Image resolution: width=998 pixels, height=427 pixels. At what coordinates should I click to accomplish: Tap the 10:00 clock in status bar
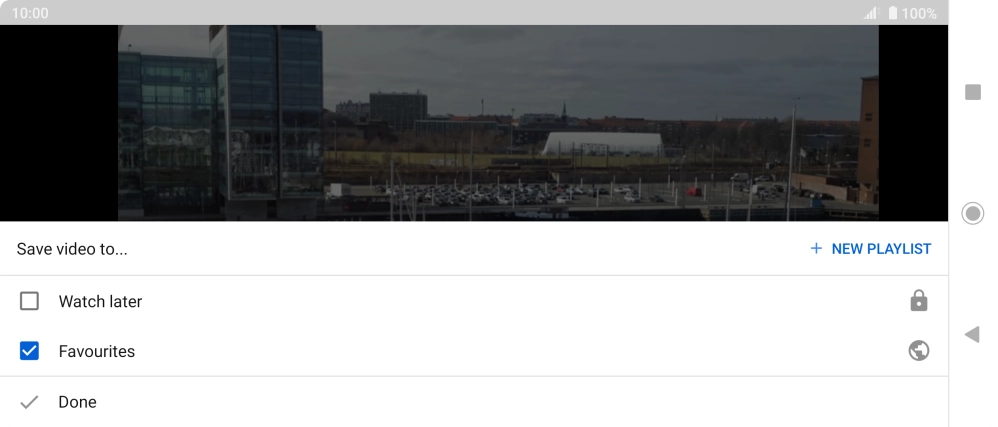pos(30,13)
